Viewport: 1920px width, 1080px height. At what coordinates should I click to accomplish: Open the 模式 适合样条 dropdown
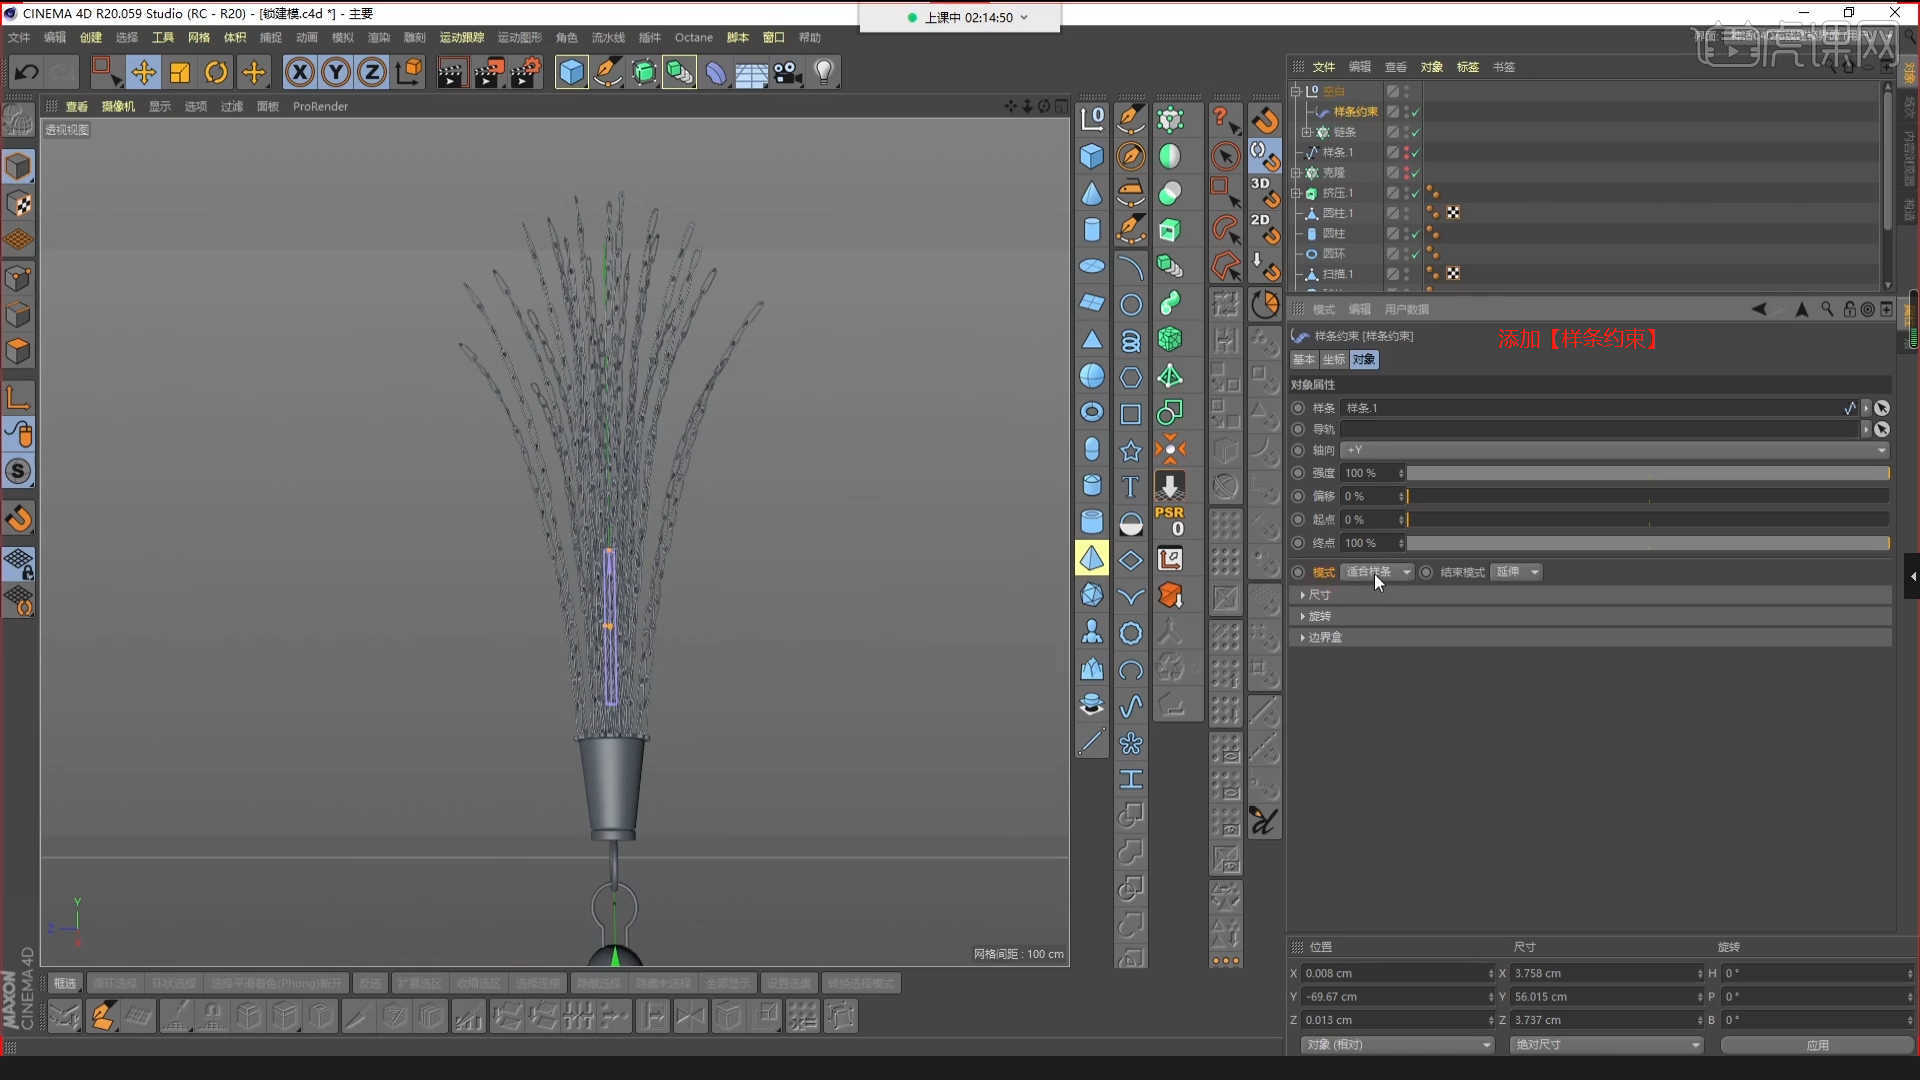[x=1377, y=572]
